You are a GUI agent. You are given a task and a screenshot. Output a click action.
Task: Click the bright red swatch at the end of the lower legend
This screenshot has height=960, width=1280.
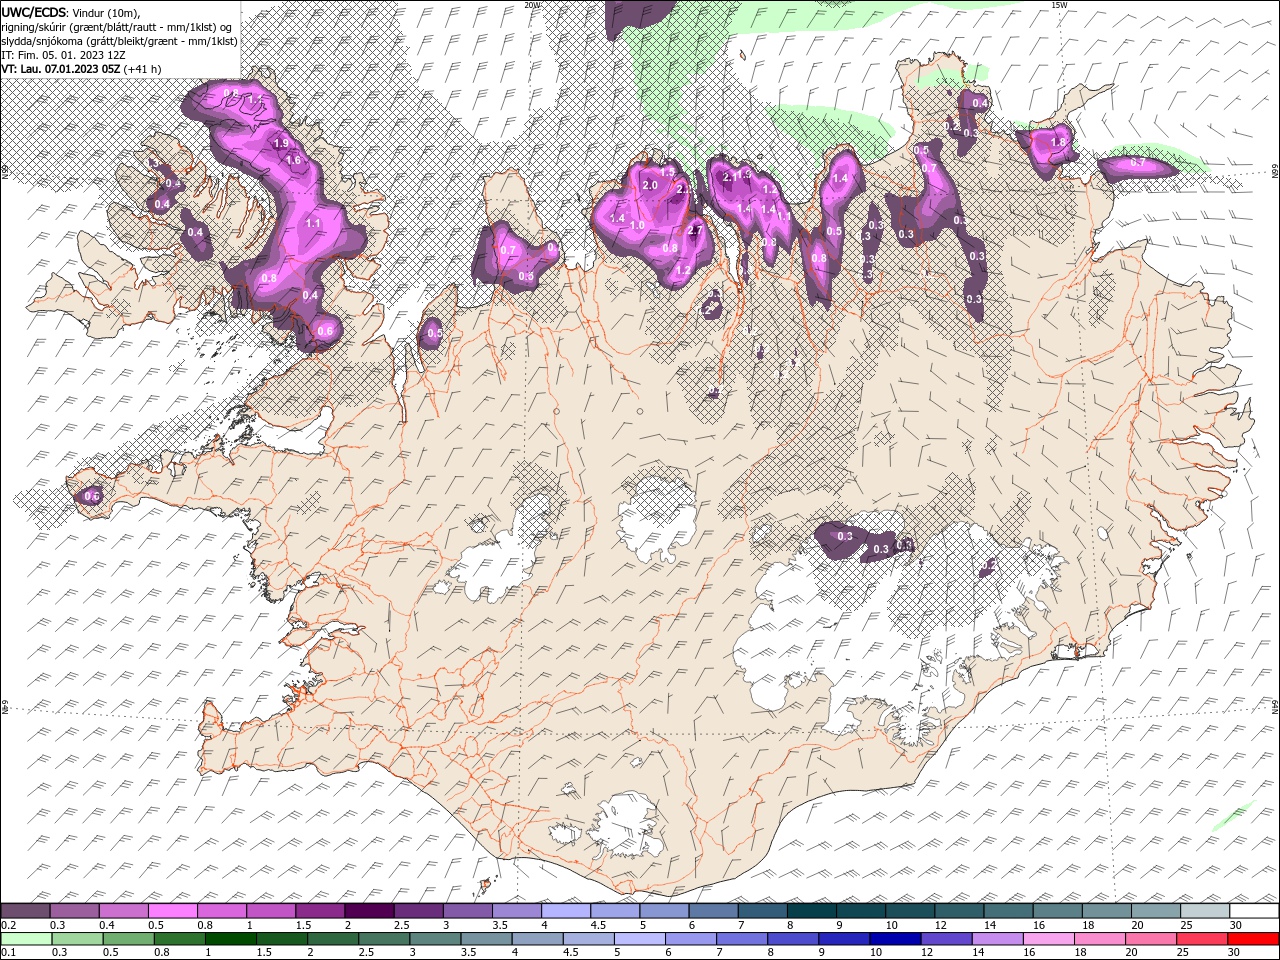point(1253,939)
